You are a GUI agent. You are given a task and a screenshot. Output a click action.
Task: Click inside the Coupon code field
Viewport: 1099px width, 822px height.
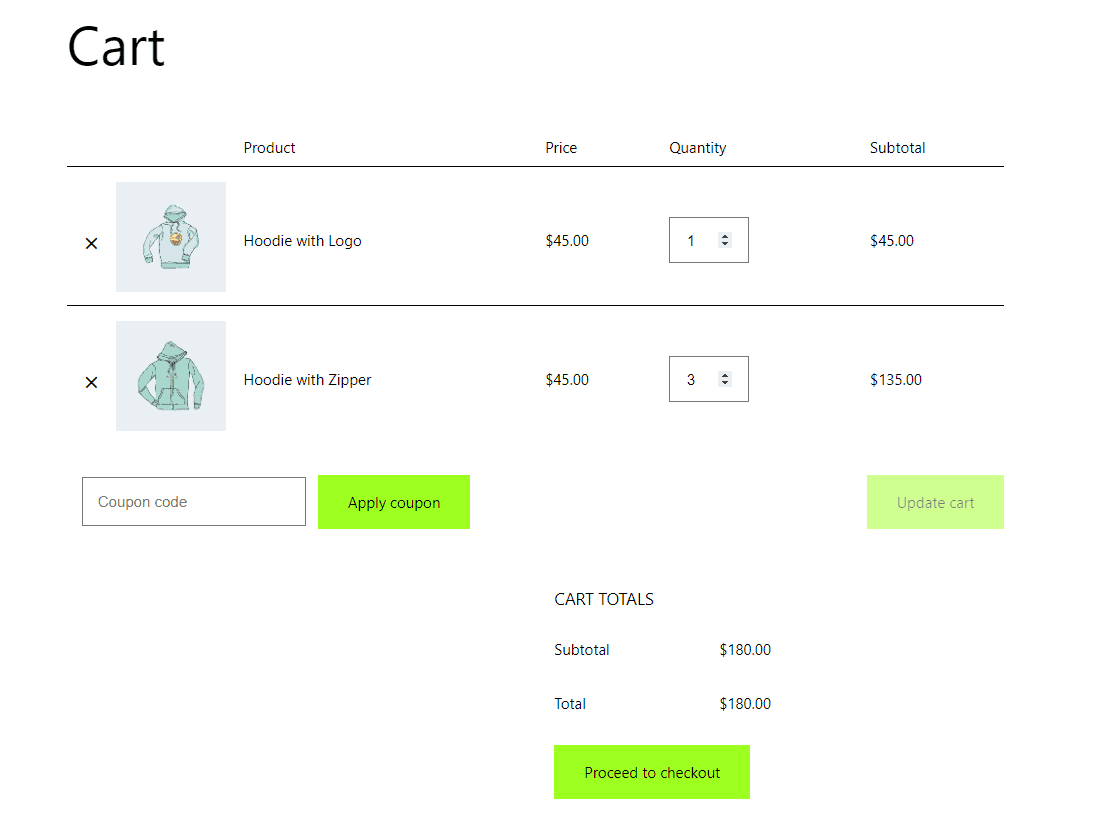click(x=193, y=501)
